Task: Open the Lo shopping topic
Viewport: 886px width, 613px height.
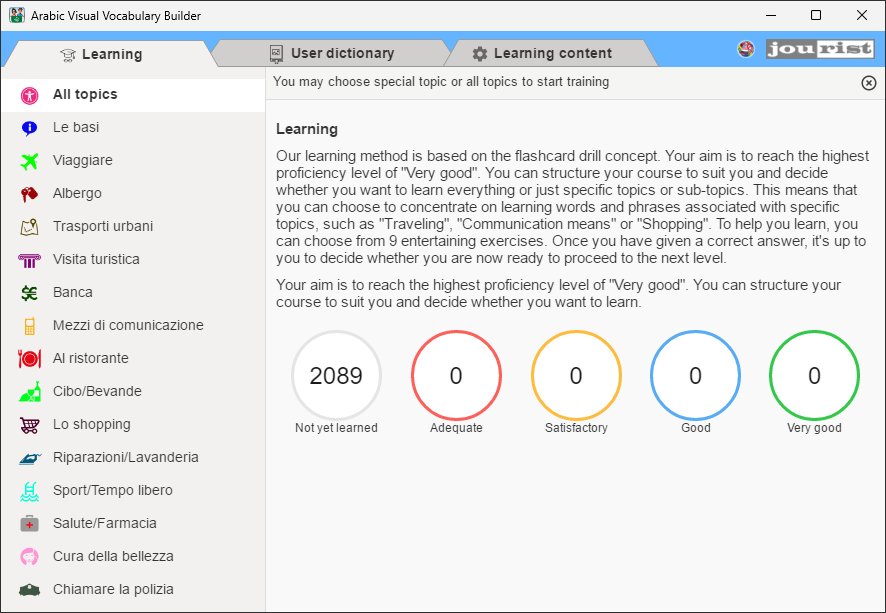Action: pyautogui.click(x=133, y=424)
